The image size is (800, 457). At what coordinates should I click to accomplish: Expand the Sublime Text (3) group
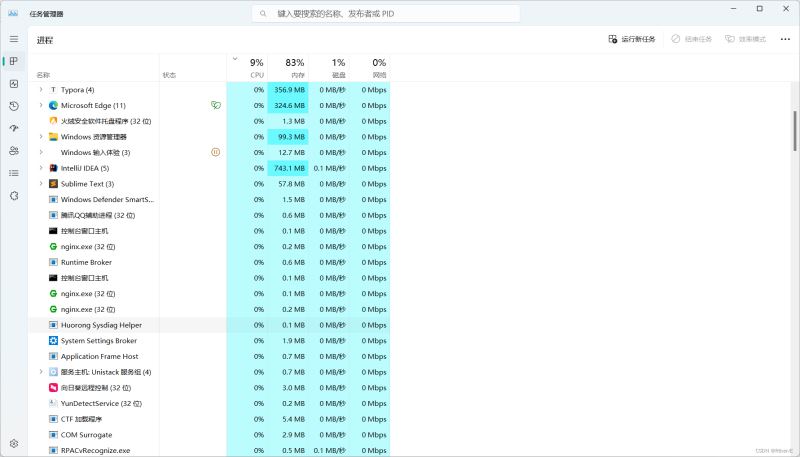[41, 184]
